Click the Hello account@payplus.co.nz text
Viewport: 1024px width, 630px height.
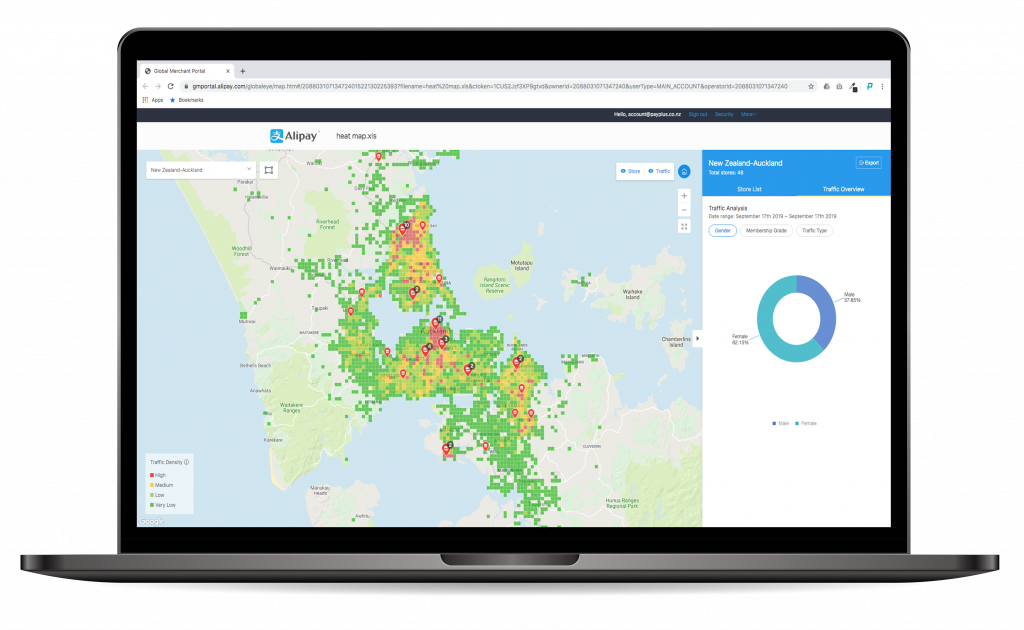647,114
